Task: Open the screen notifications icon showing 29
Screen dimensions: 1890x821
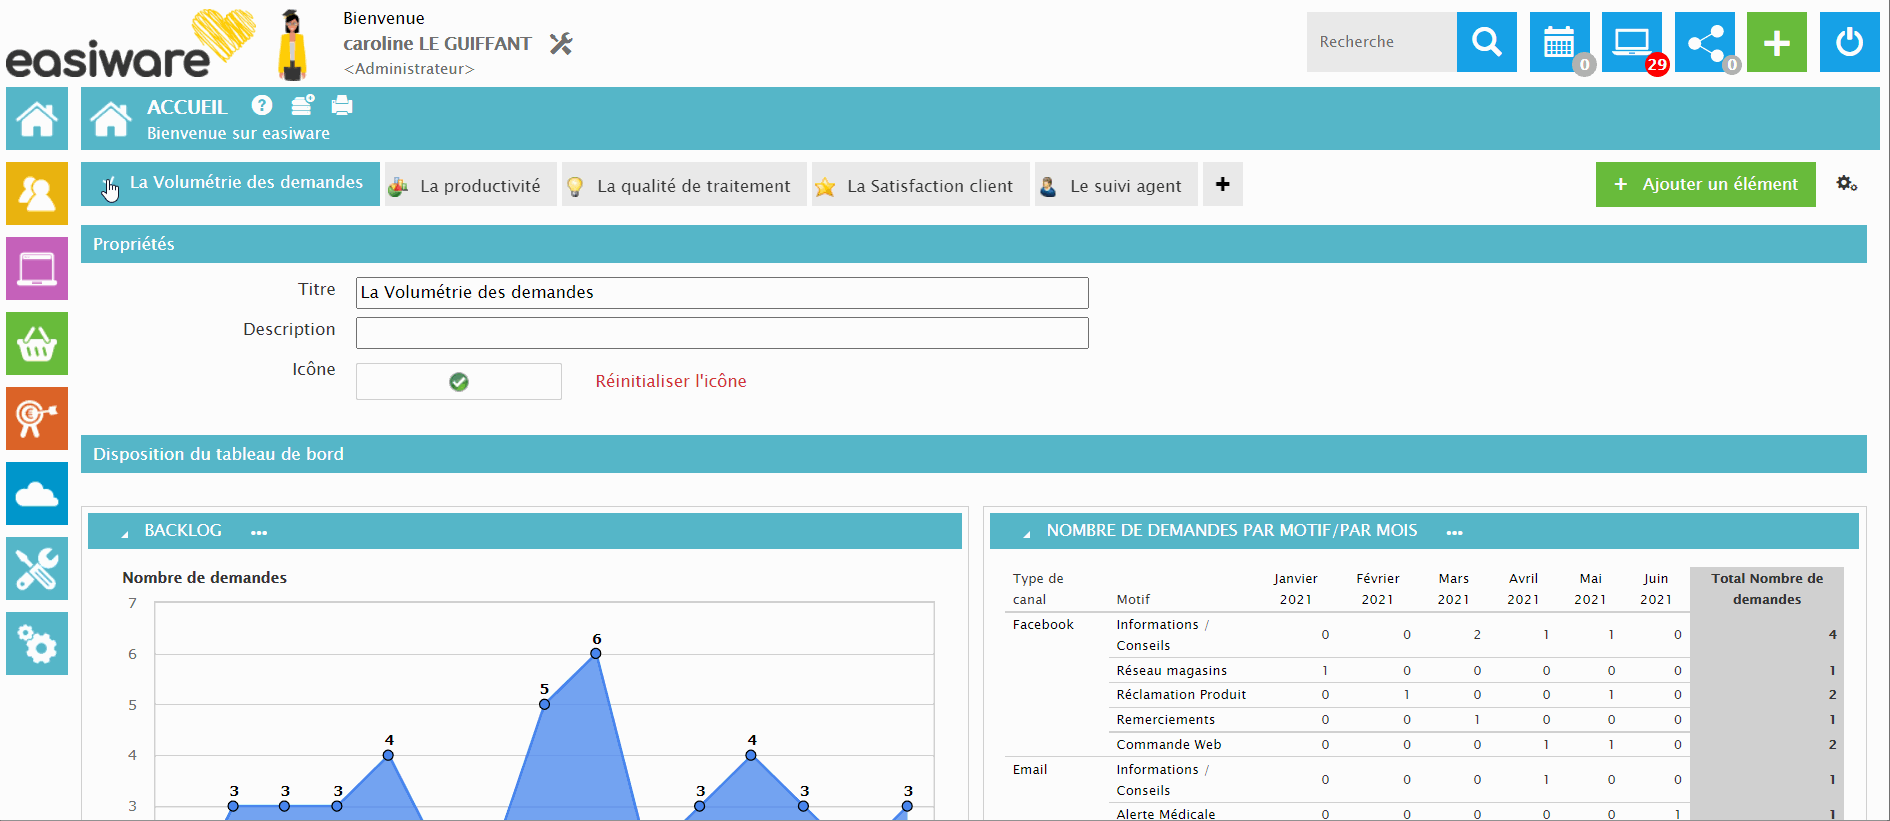Action: pyautogui.click(x=1631, y=42)
